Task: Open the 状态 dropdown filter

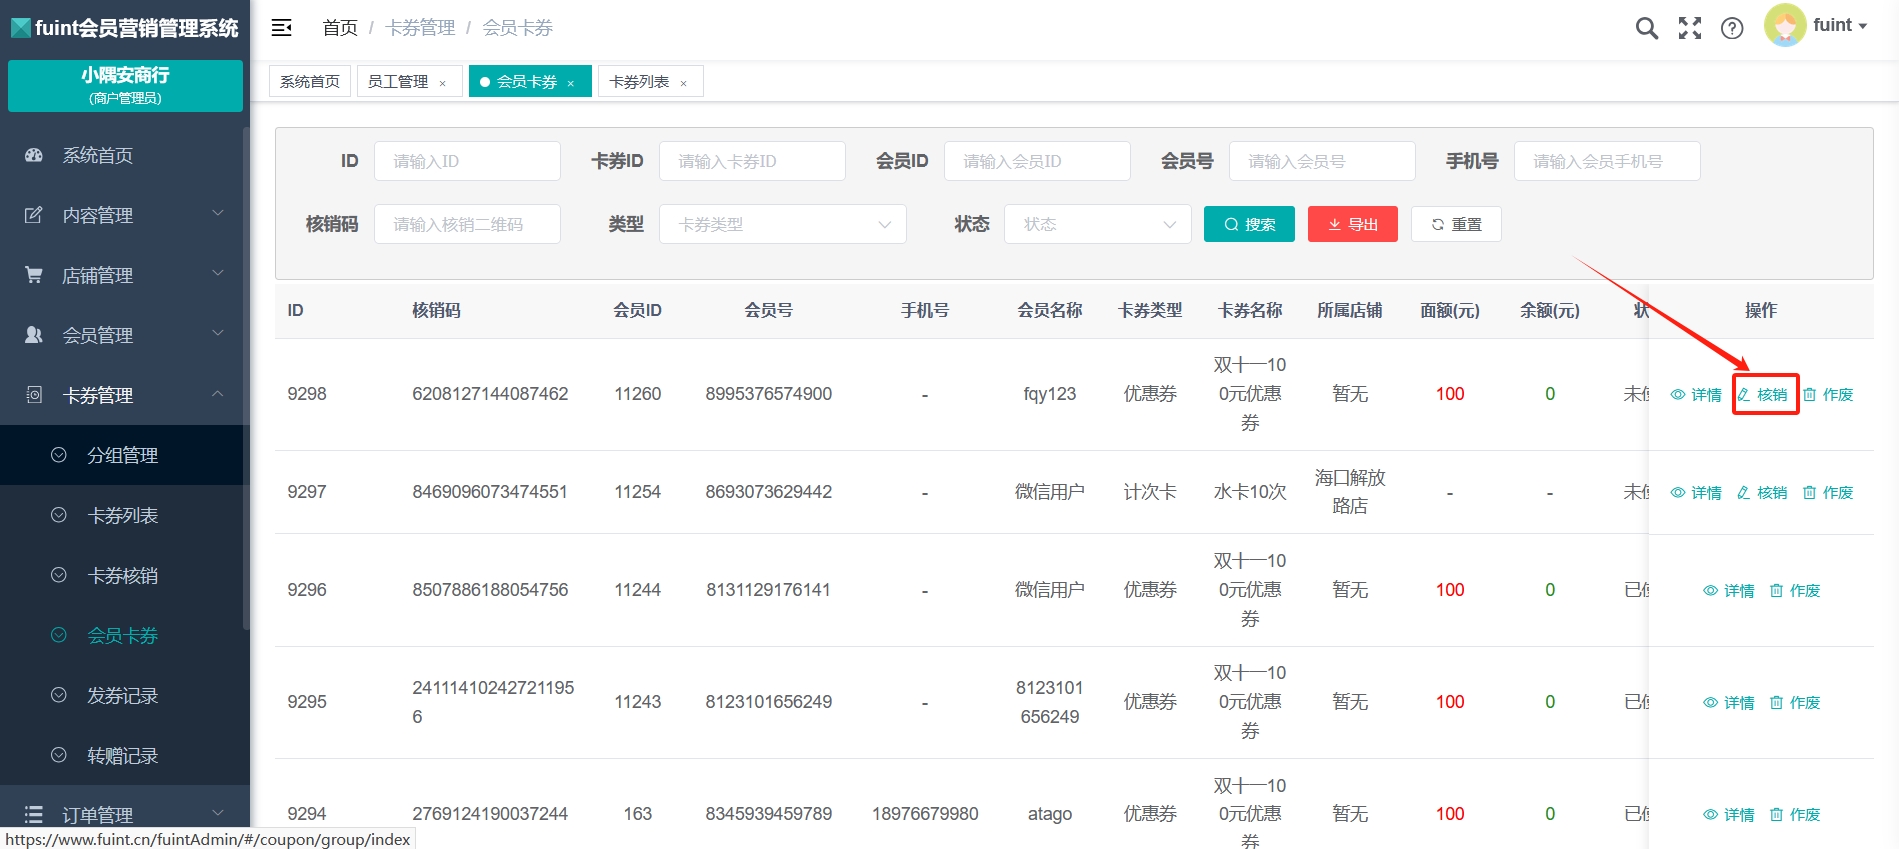Action: 1097,224
